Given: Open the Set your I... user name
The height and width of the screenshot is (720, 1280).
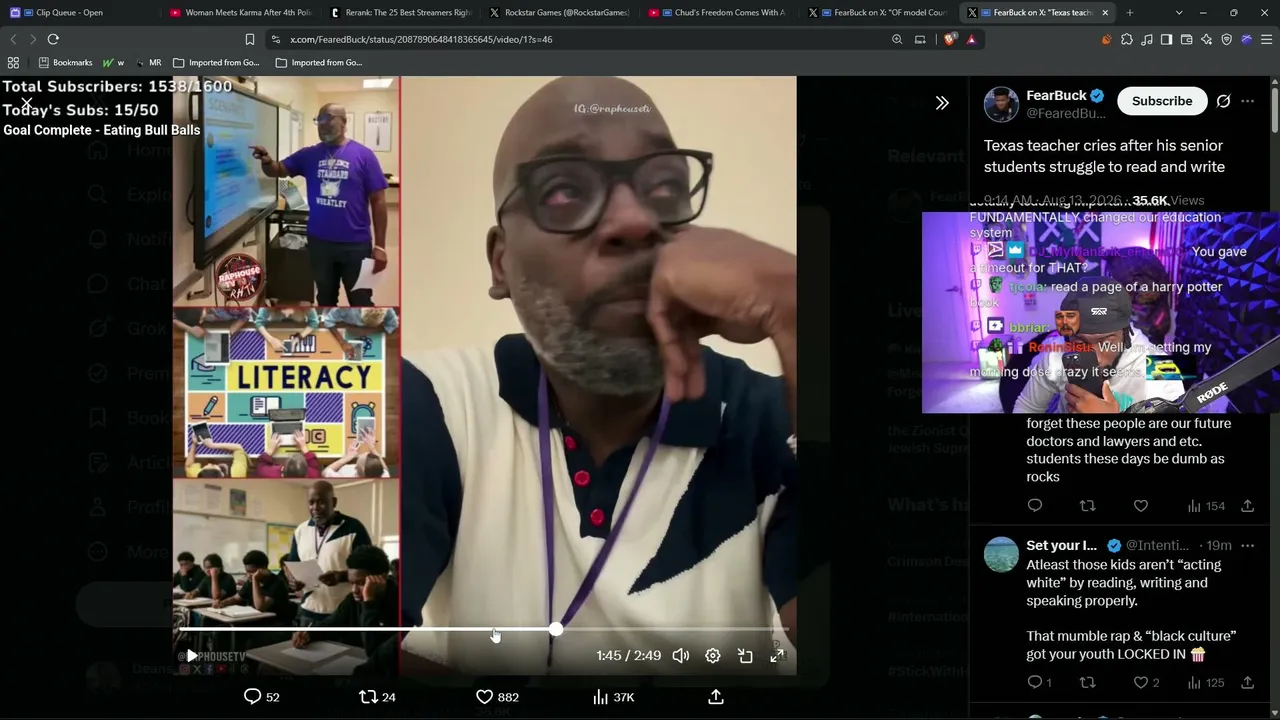Looking at the screenshot, I should [1061, 546].
